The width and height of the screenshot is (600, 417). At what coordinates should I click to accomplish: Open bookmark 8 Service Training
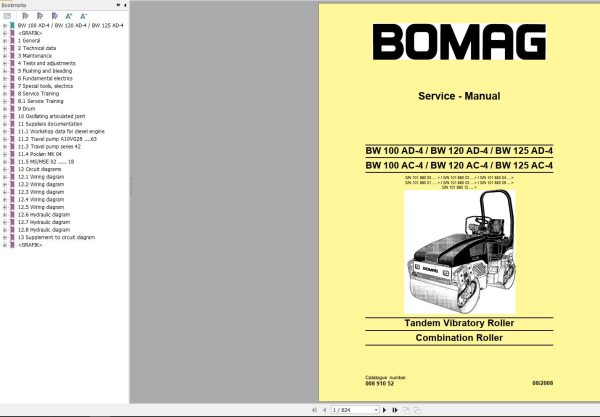[x=38, y=93]
